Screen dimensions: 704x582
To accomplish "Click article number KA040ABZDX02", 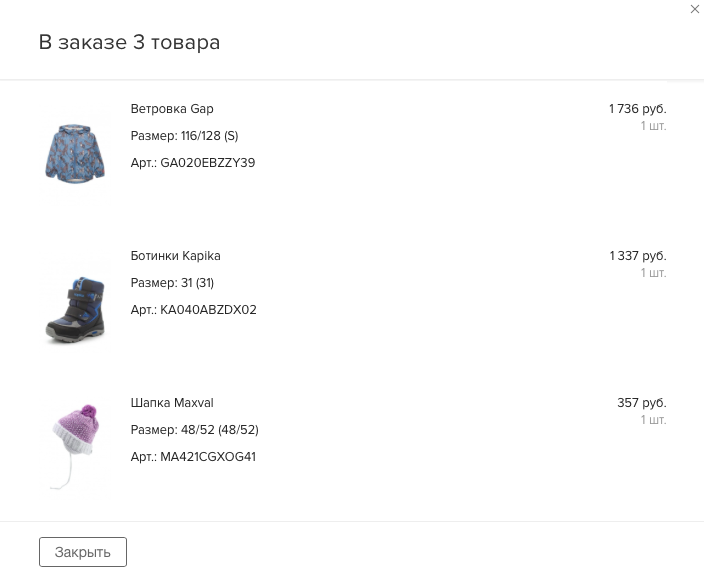I will click(208, 310).
